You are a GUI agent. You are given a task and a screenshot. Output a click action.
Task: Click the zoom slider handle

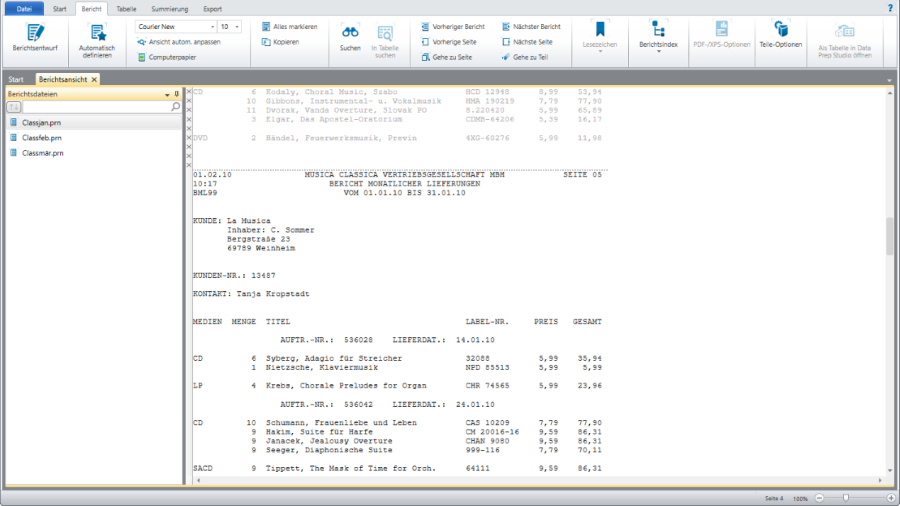click(846, 497)
